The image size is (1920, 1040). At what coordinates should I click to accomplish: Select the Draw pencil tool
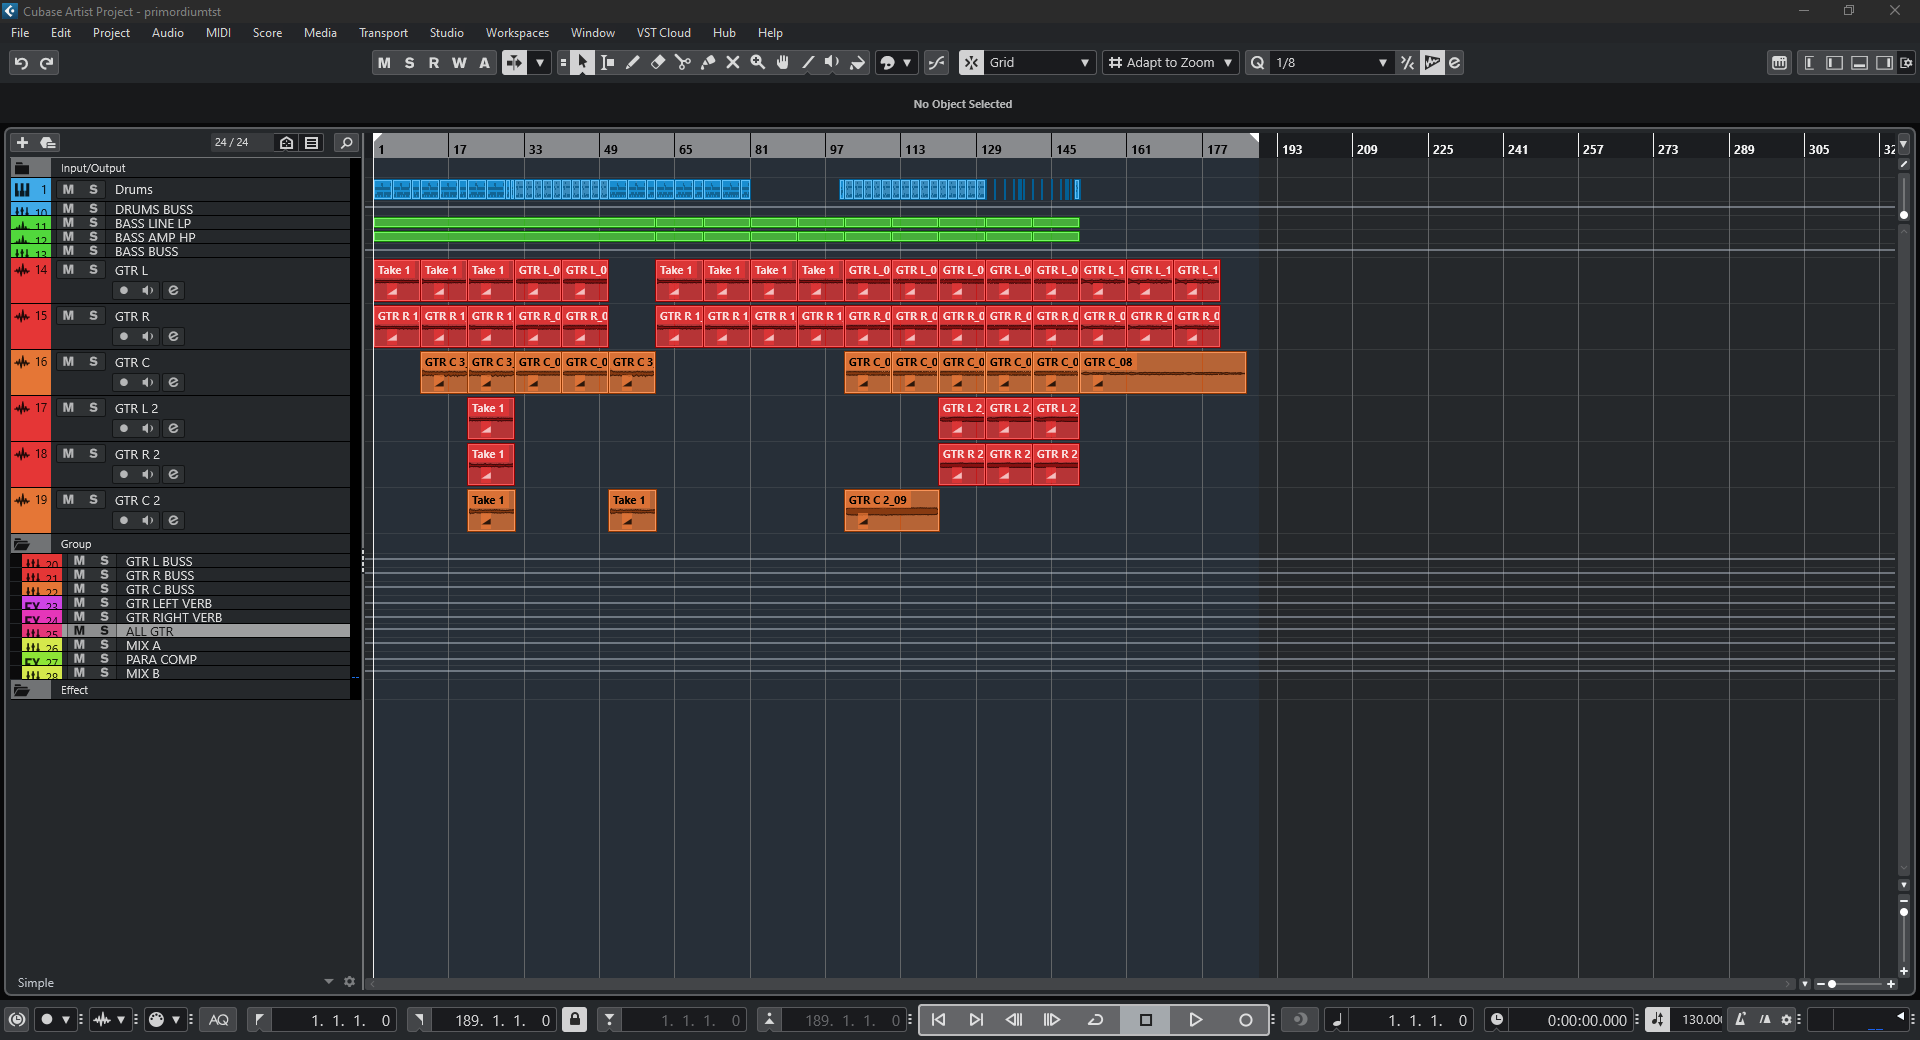[x=632, y=63]
